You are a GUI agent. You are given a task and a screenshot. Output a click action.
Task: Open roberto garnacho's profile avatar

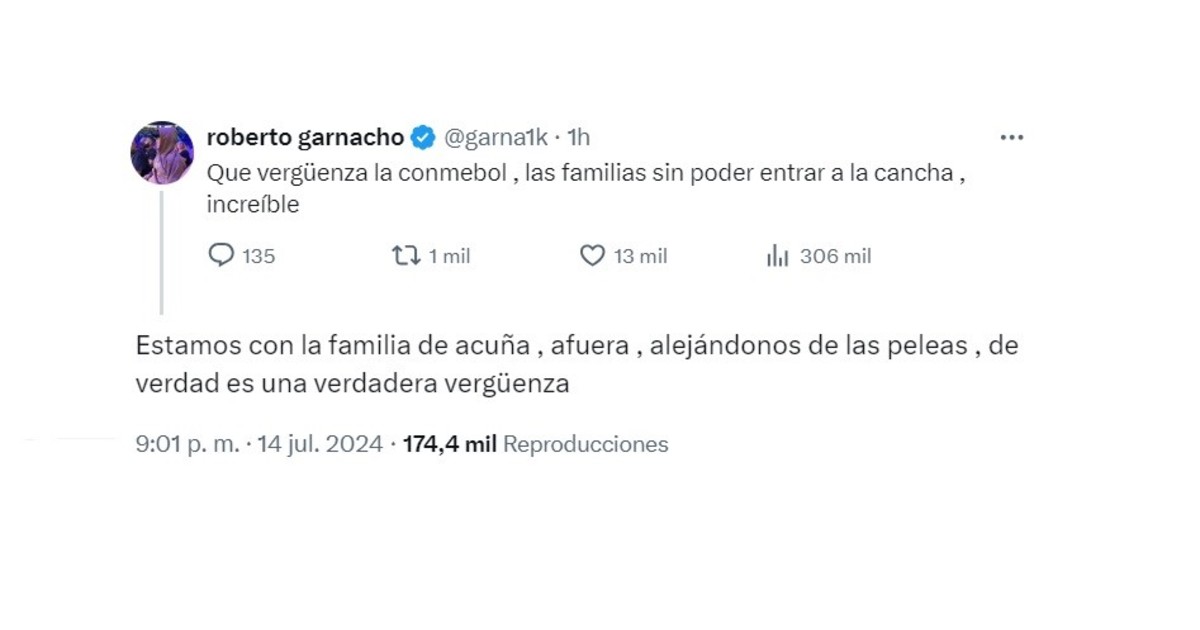click(162, 153)
